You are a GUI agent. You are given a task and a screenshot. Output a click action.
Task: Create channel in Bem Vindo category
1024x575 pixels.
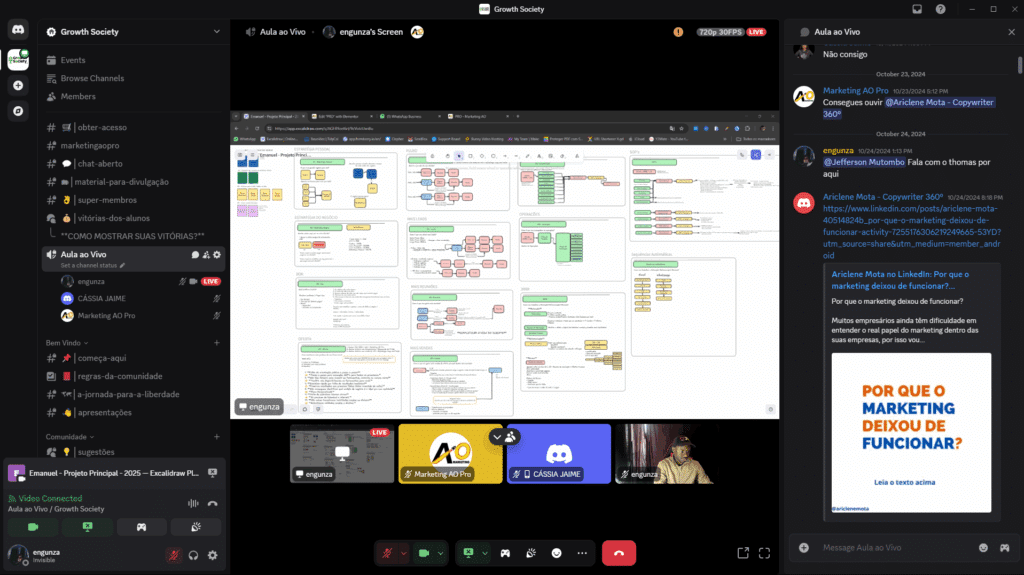[217, 342]
